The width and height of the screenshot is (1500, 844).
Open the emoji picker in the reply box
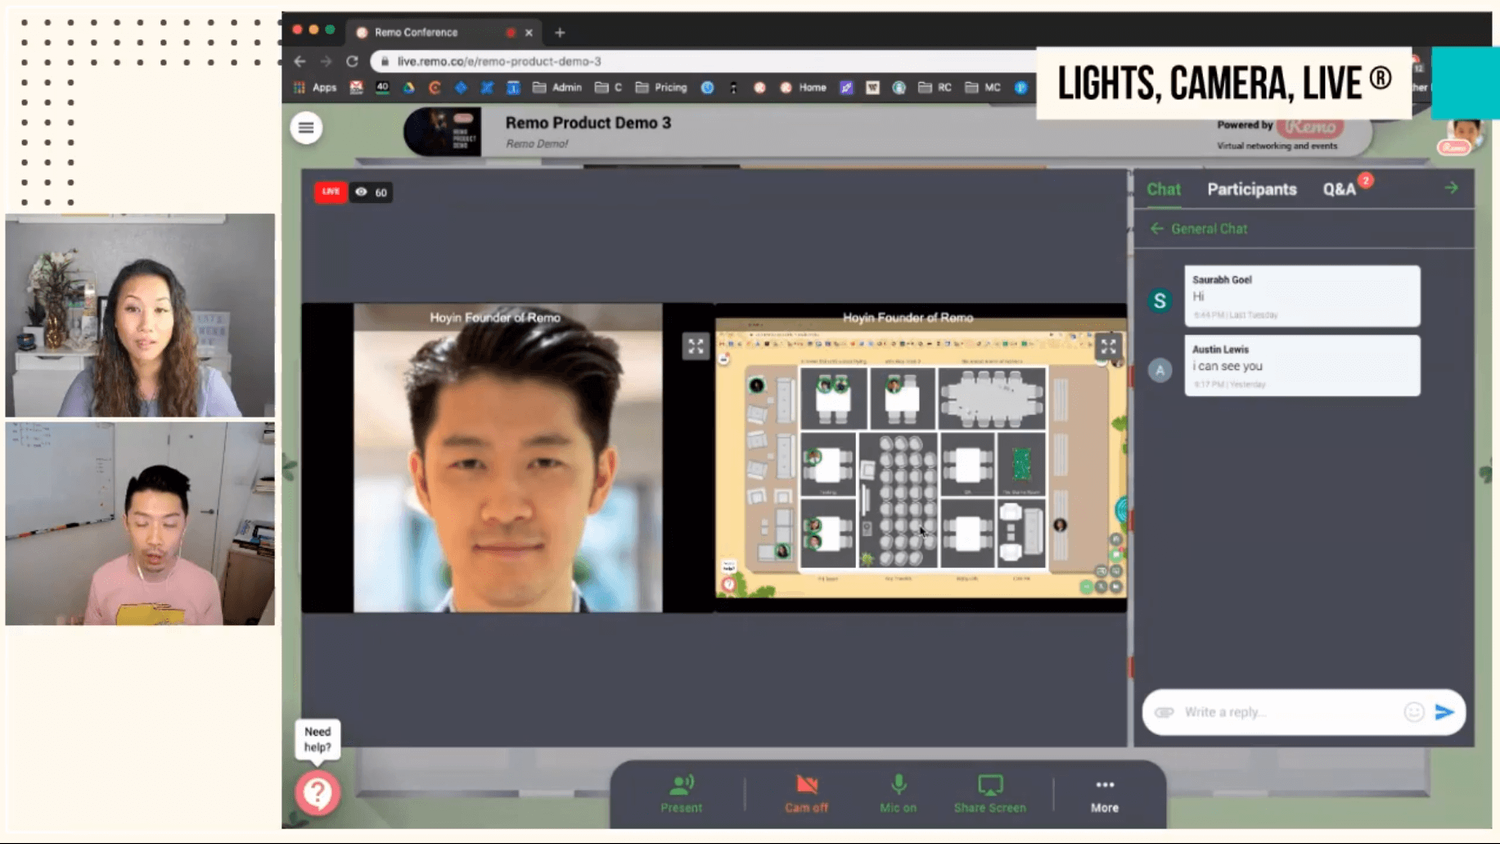click(1413, 711)
